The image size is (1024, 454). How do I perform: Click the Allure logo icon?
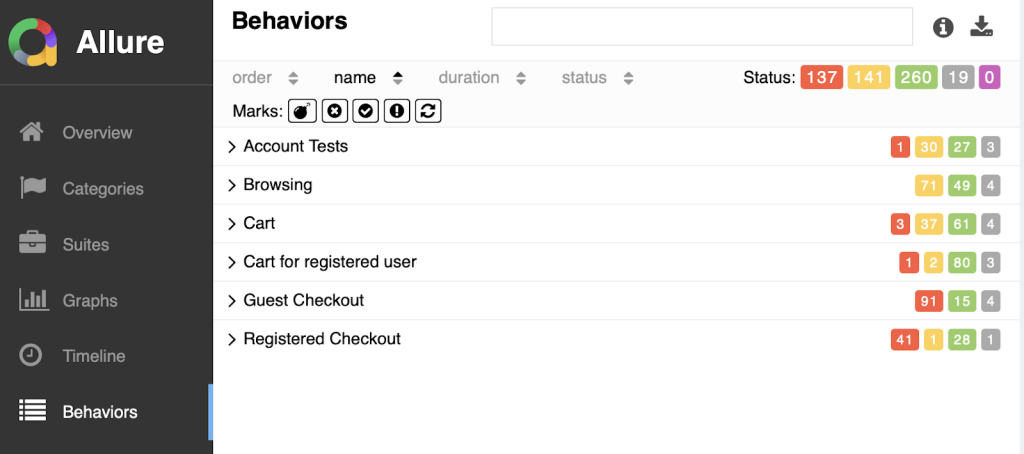[34, 42]
